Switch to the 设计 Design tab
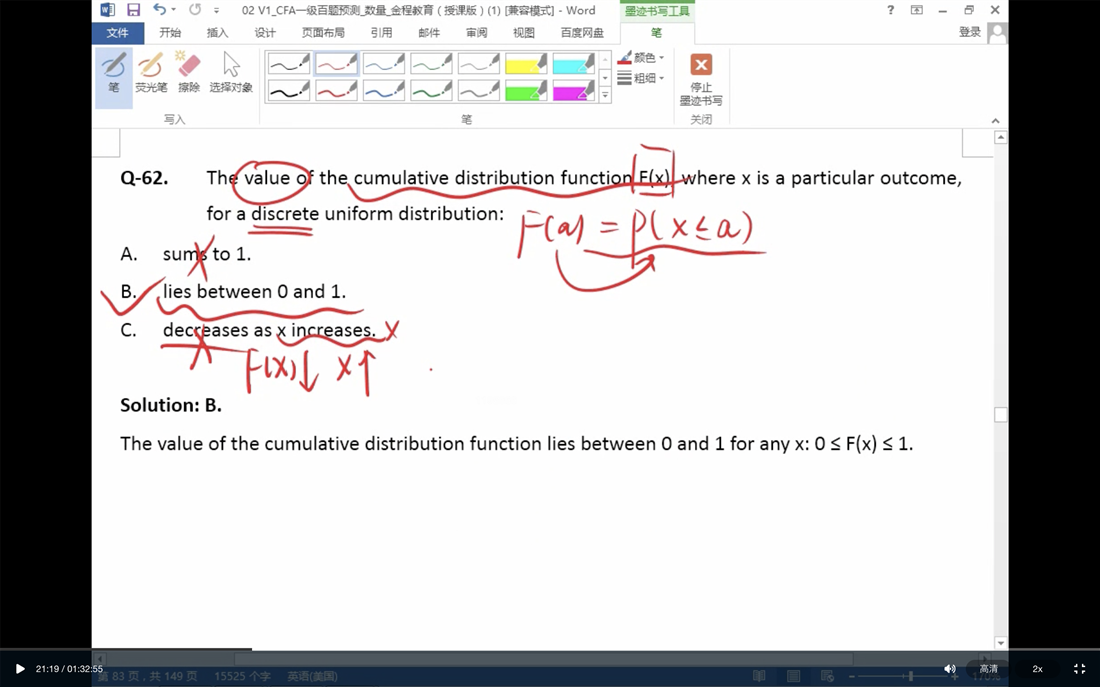 tap(265, 32)
